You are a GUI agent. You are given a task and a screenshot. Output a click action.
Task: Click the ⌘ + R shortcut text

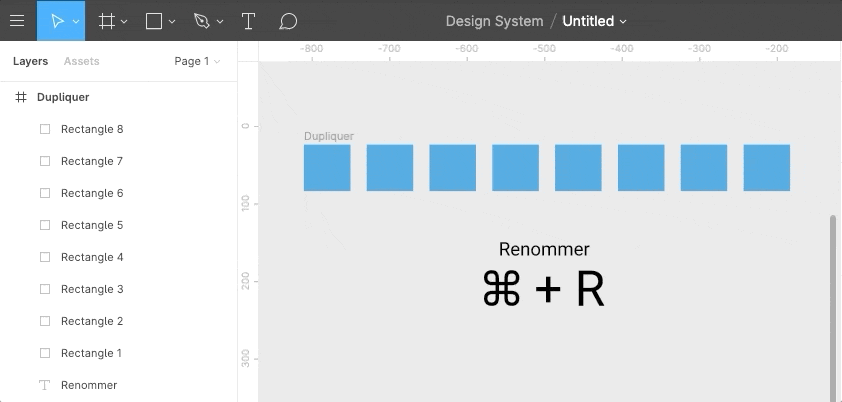click(x=543, y=289)
